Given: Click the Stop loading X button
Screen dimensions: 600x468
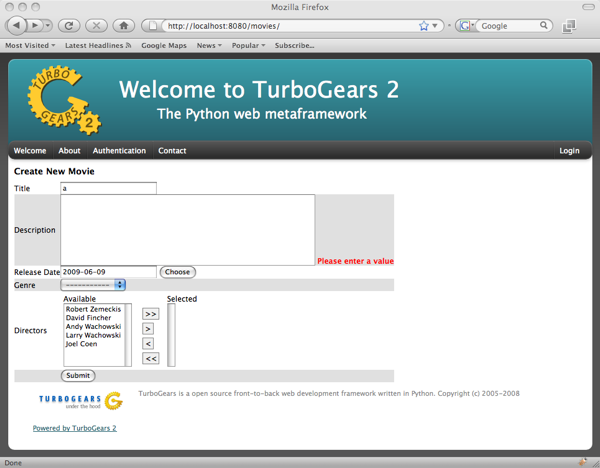Looking at the screenshot, I should click(96, 26).
